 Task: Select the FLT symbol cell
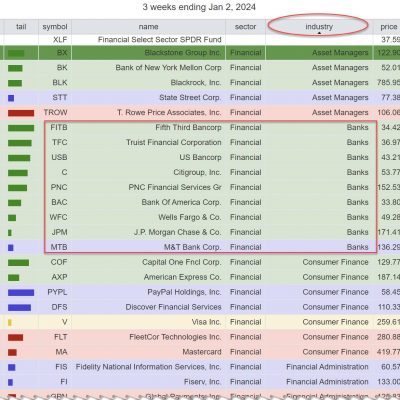61,337
